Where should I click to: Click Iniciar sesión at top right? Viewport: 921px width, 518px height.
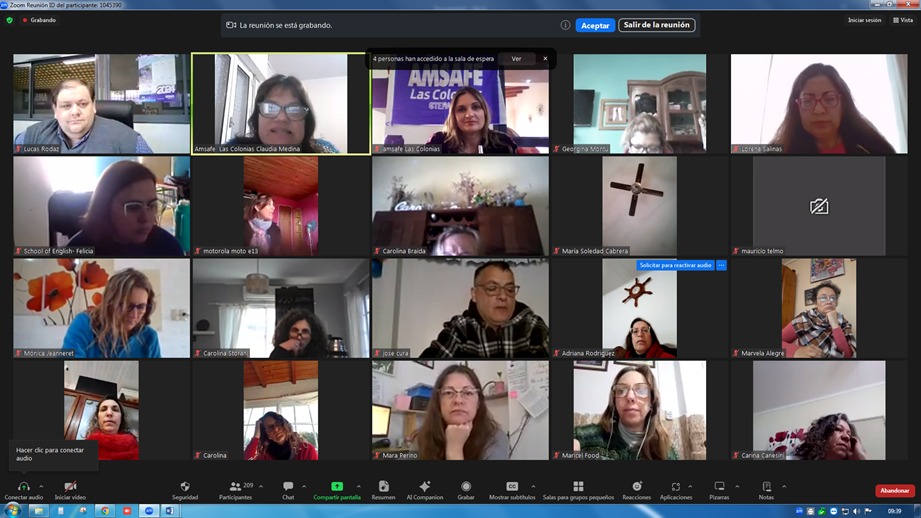(864, 20)
